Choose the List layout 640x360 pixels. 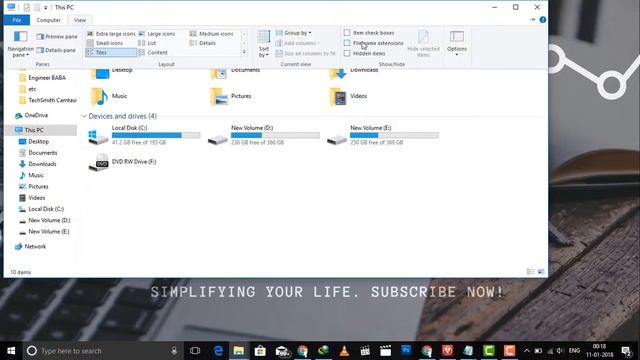click(x=147, y=43)
